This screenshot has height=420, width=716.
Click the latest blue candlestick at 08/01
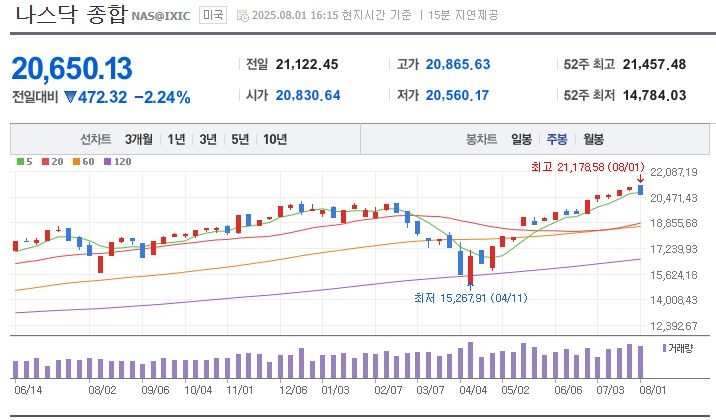coord(641,190)
